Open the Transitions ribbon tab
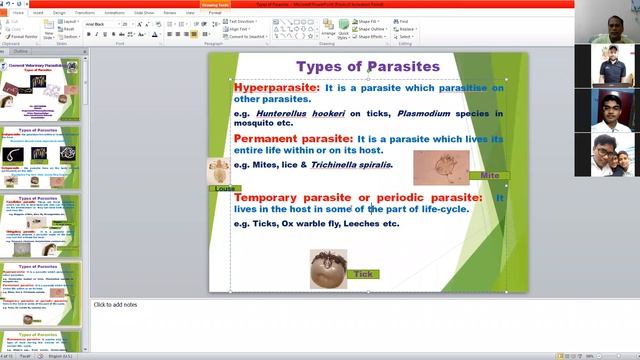This screenshot has height=360, width=640. point(85,13)
